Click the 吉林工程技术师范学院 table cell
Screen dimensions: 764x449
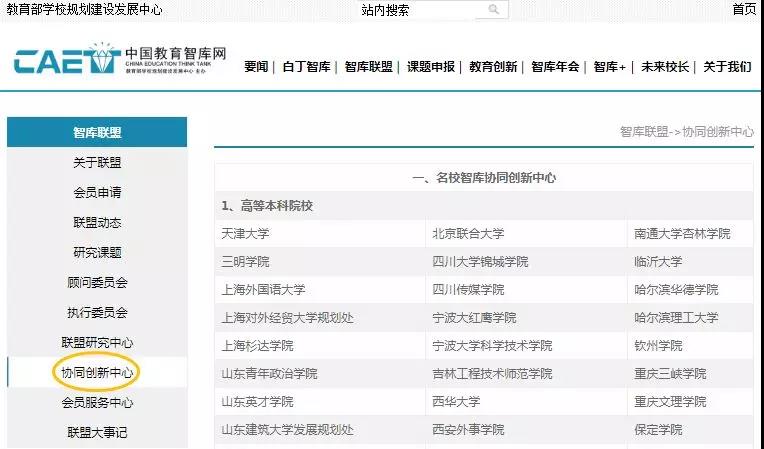click(x=526, y=374)
